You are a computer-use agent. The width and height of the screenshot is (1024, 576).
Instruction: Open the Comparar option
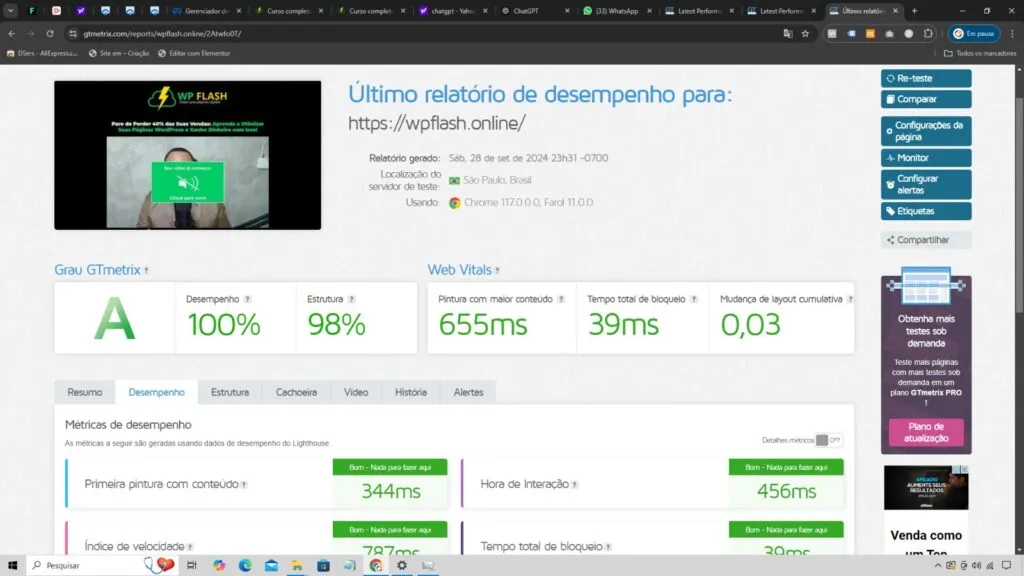925,99
